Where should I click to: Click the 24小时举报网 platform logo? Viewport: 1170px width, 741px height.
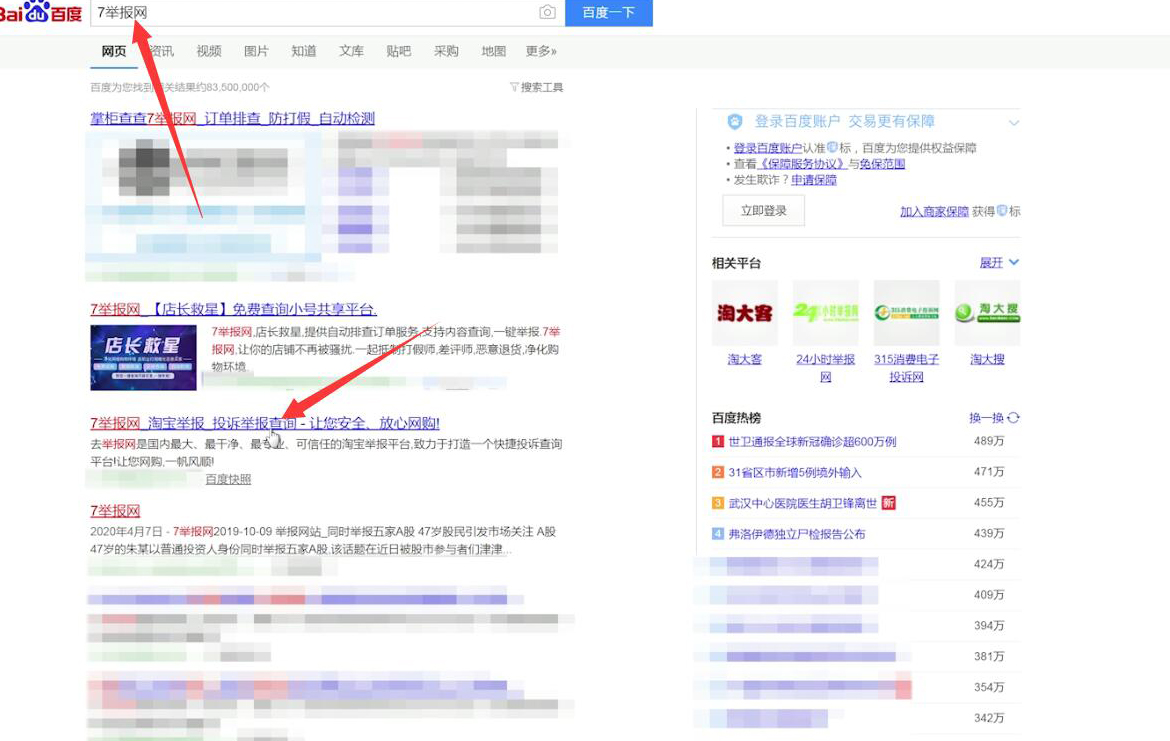coord(825,313)
